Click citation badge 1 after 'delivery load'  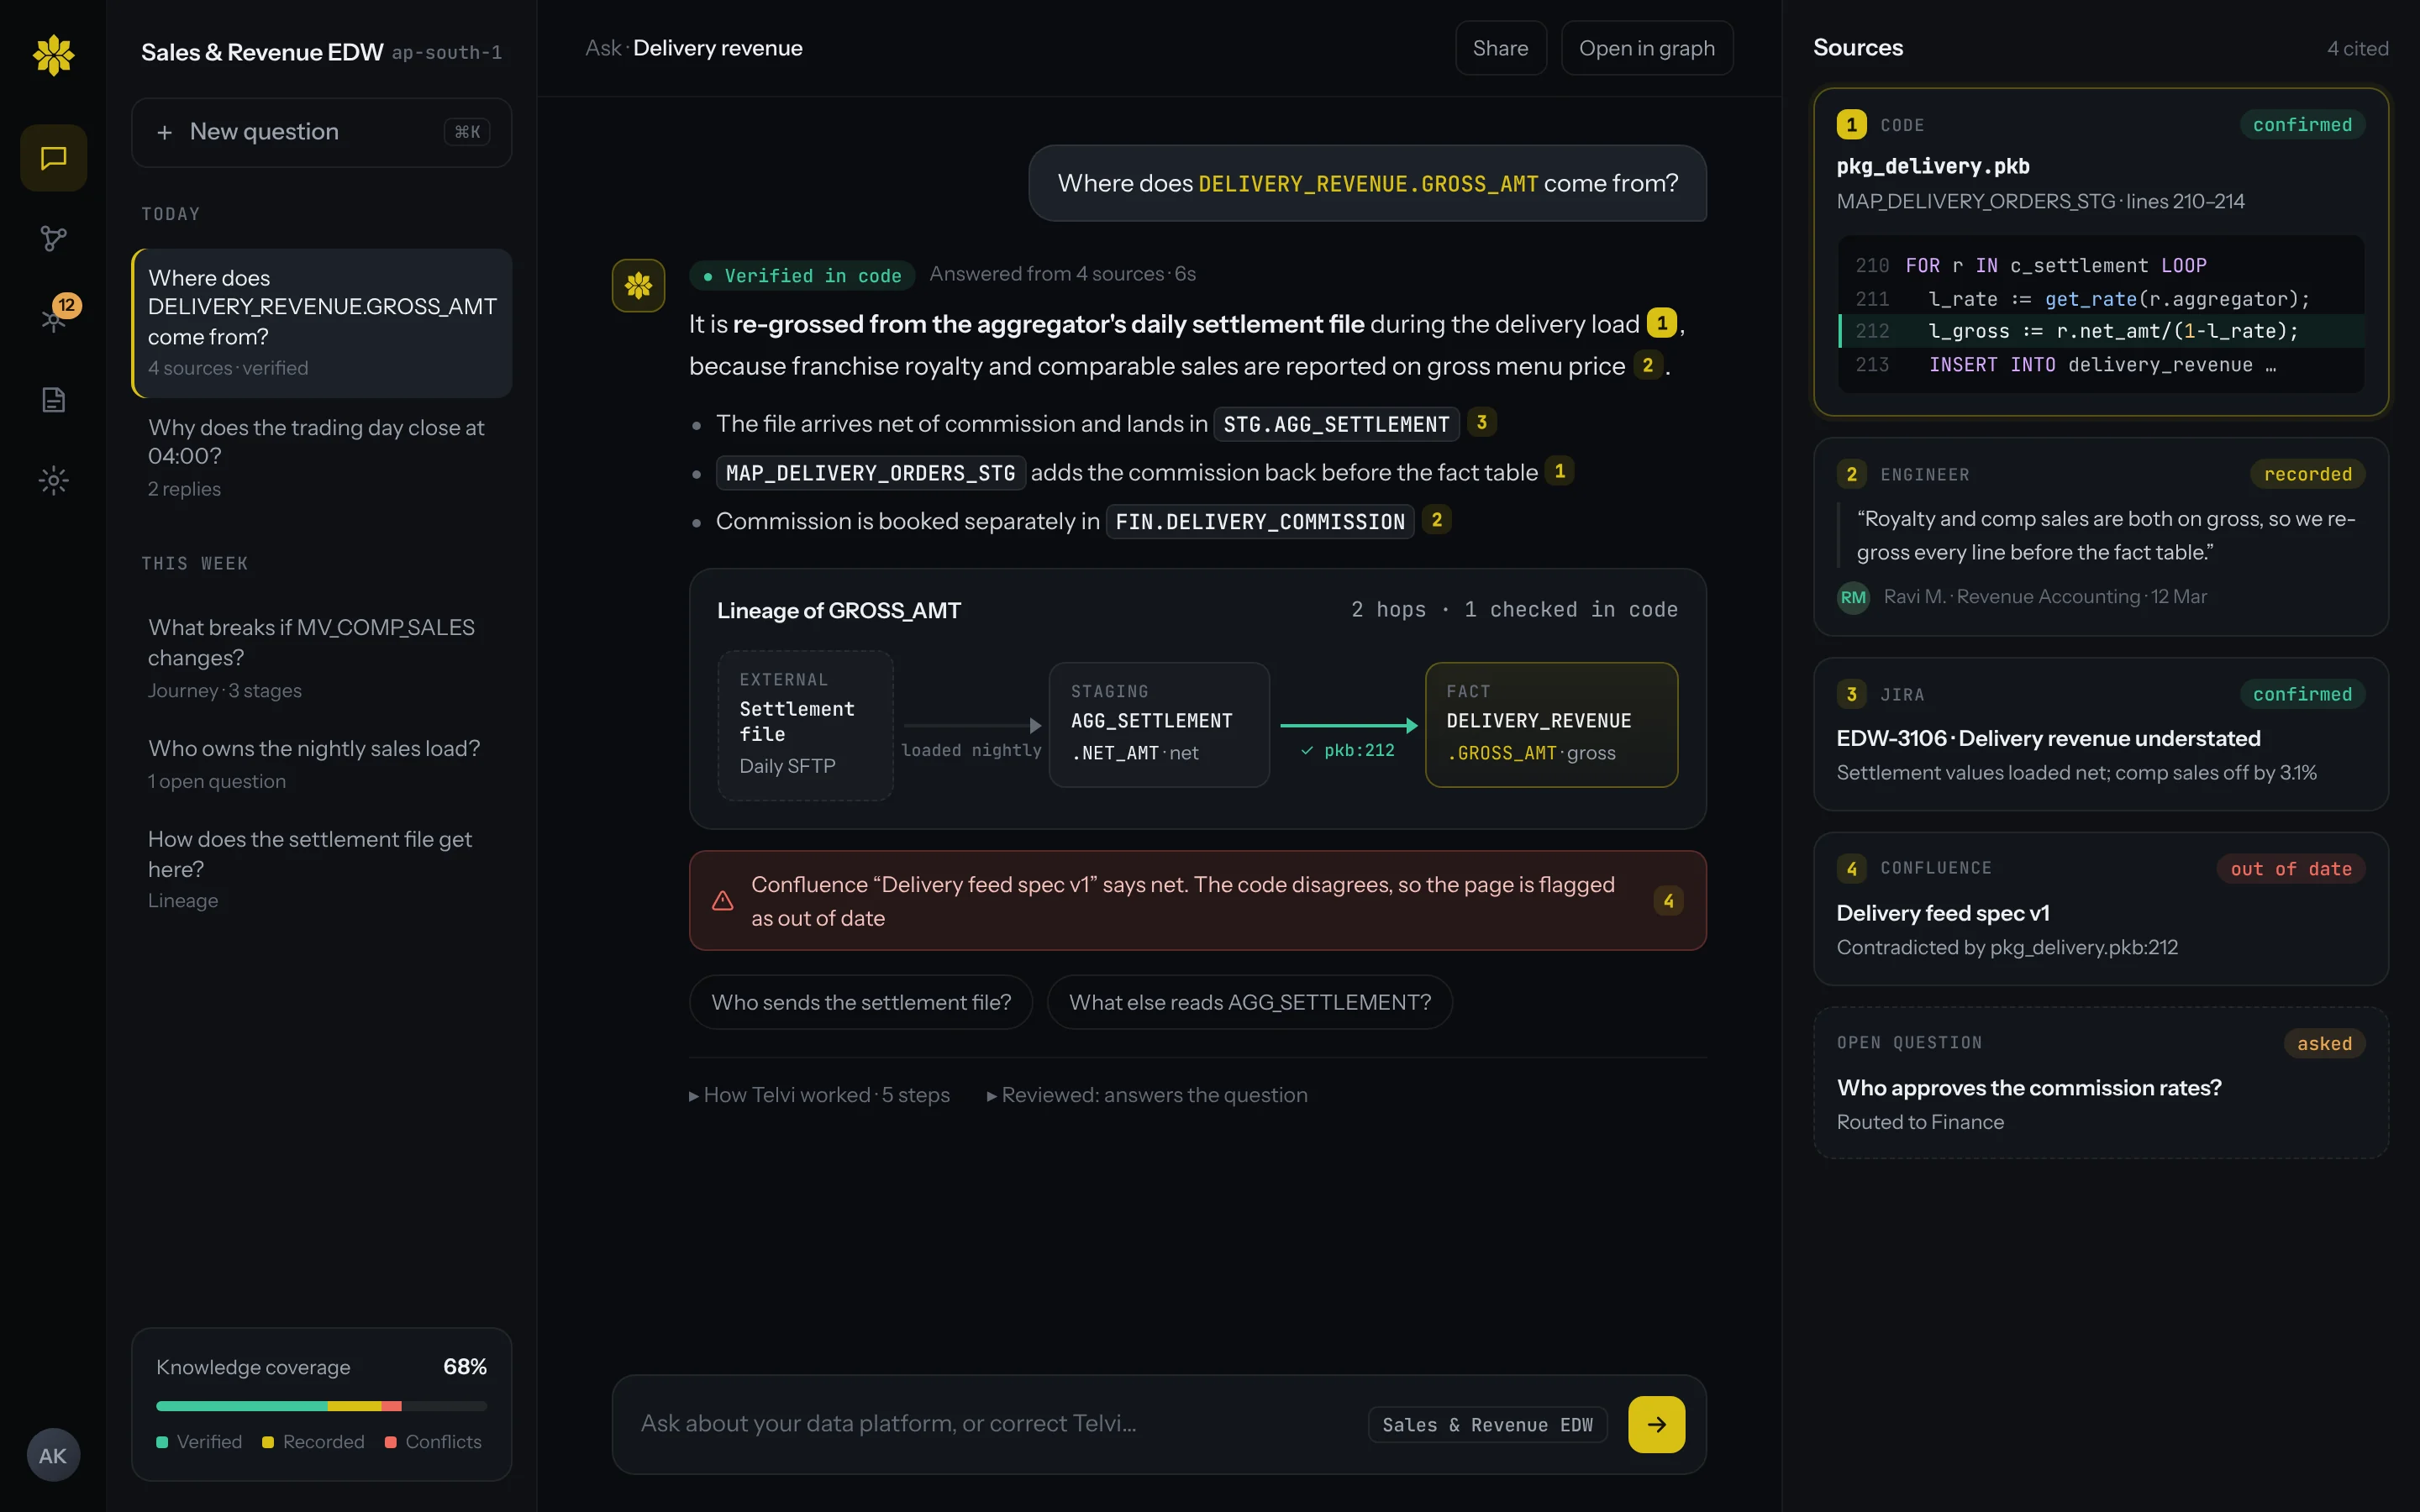[1661, 323]
